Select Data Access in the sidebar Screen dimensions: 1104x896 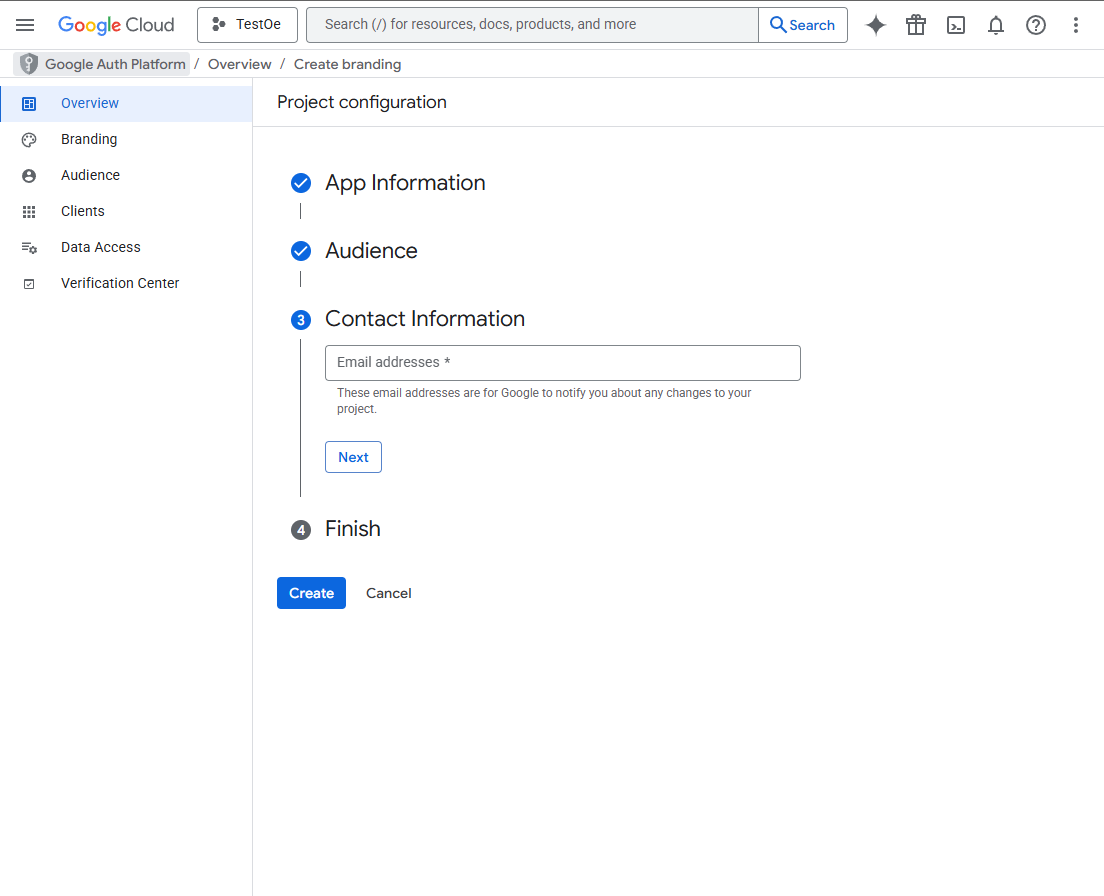(x=126, y=247)
